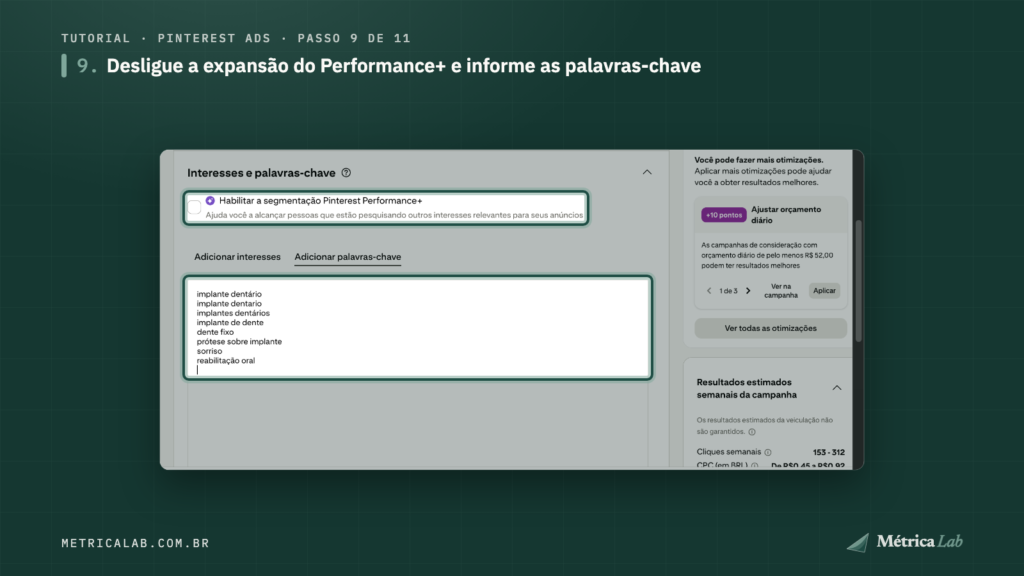Click inside the keywords text area
Screen dimensions: 1024x576
(x=418, y=328)
